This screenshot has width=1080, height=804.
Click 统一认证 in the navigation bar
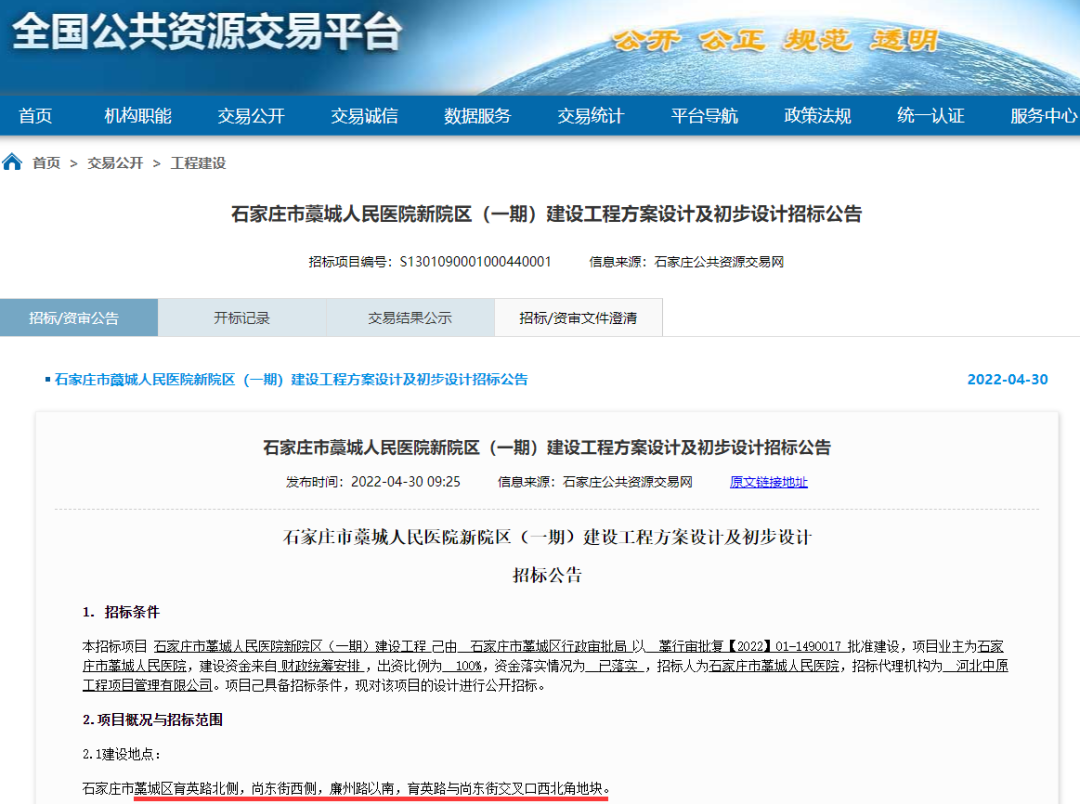(x=931, y=116)
